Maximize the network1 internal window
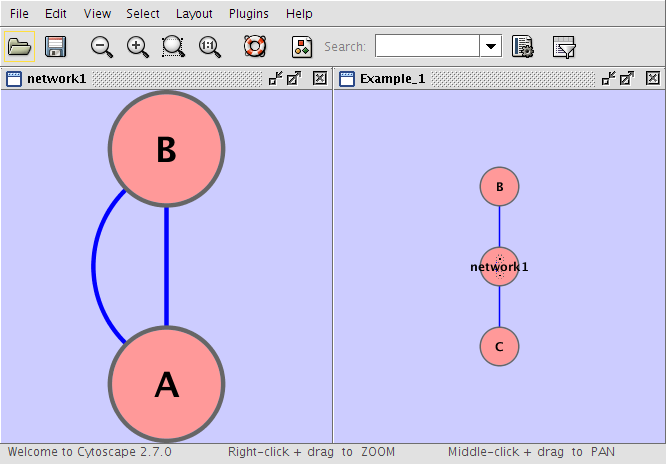 [293, 78]
